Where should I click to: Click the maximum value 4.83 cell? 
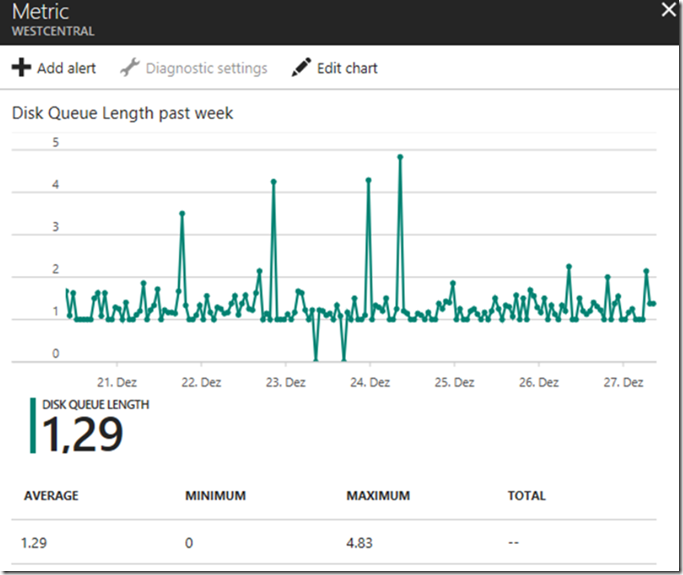click(x=359, y=543)
